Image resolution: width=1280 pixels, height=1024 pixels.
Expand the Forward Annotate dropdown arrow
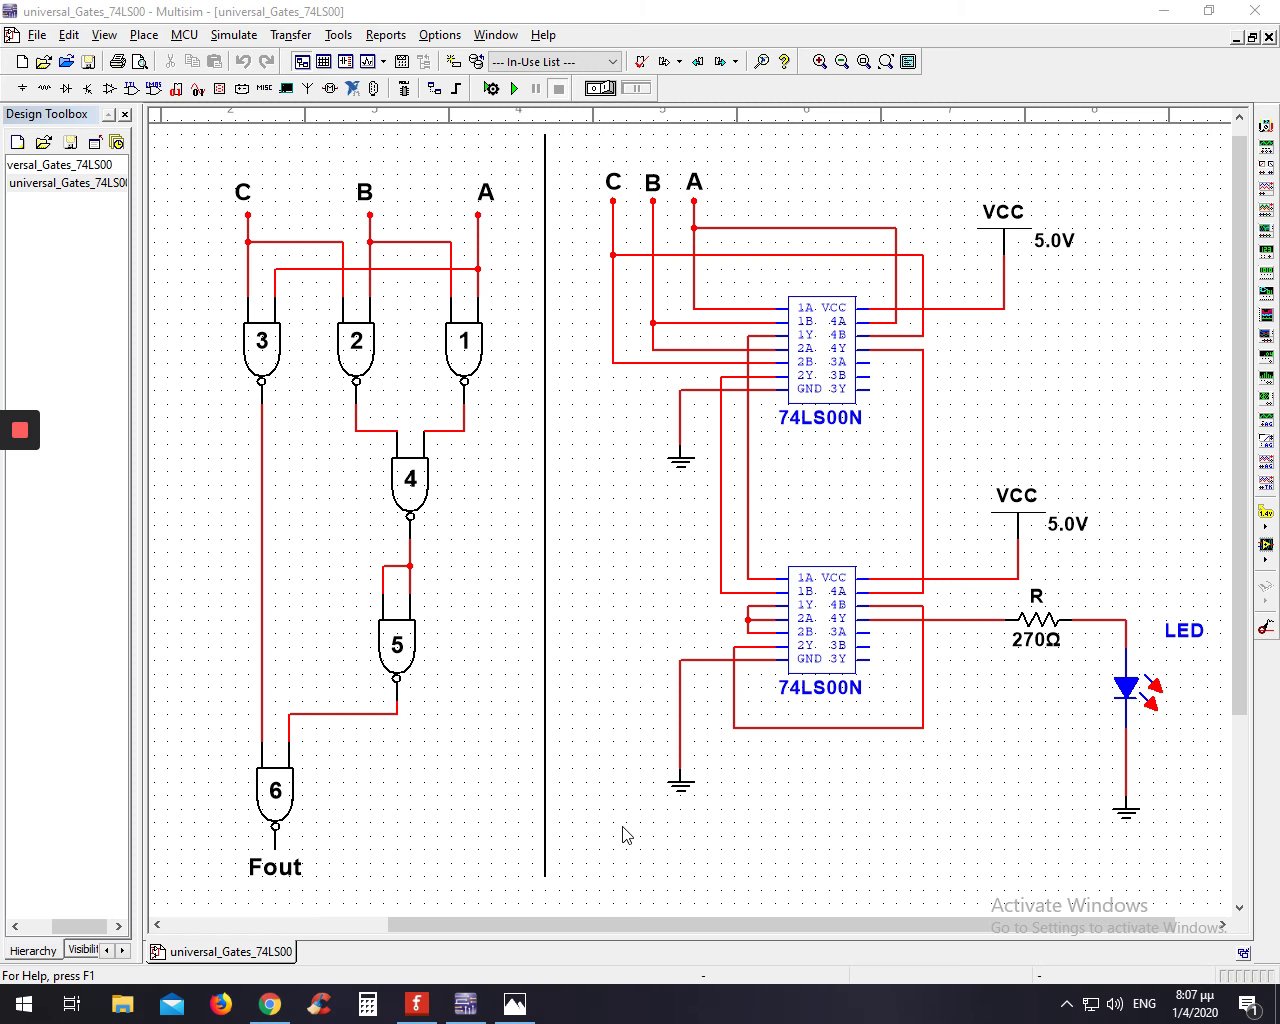pos(735,62)
